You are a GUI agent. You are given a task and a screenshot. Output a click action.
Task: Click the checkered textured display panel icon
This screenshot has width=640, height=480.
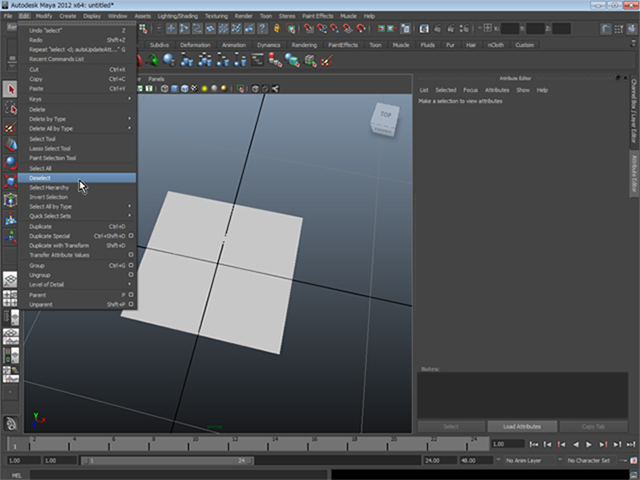[194, 89]
